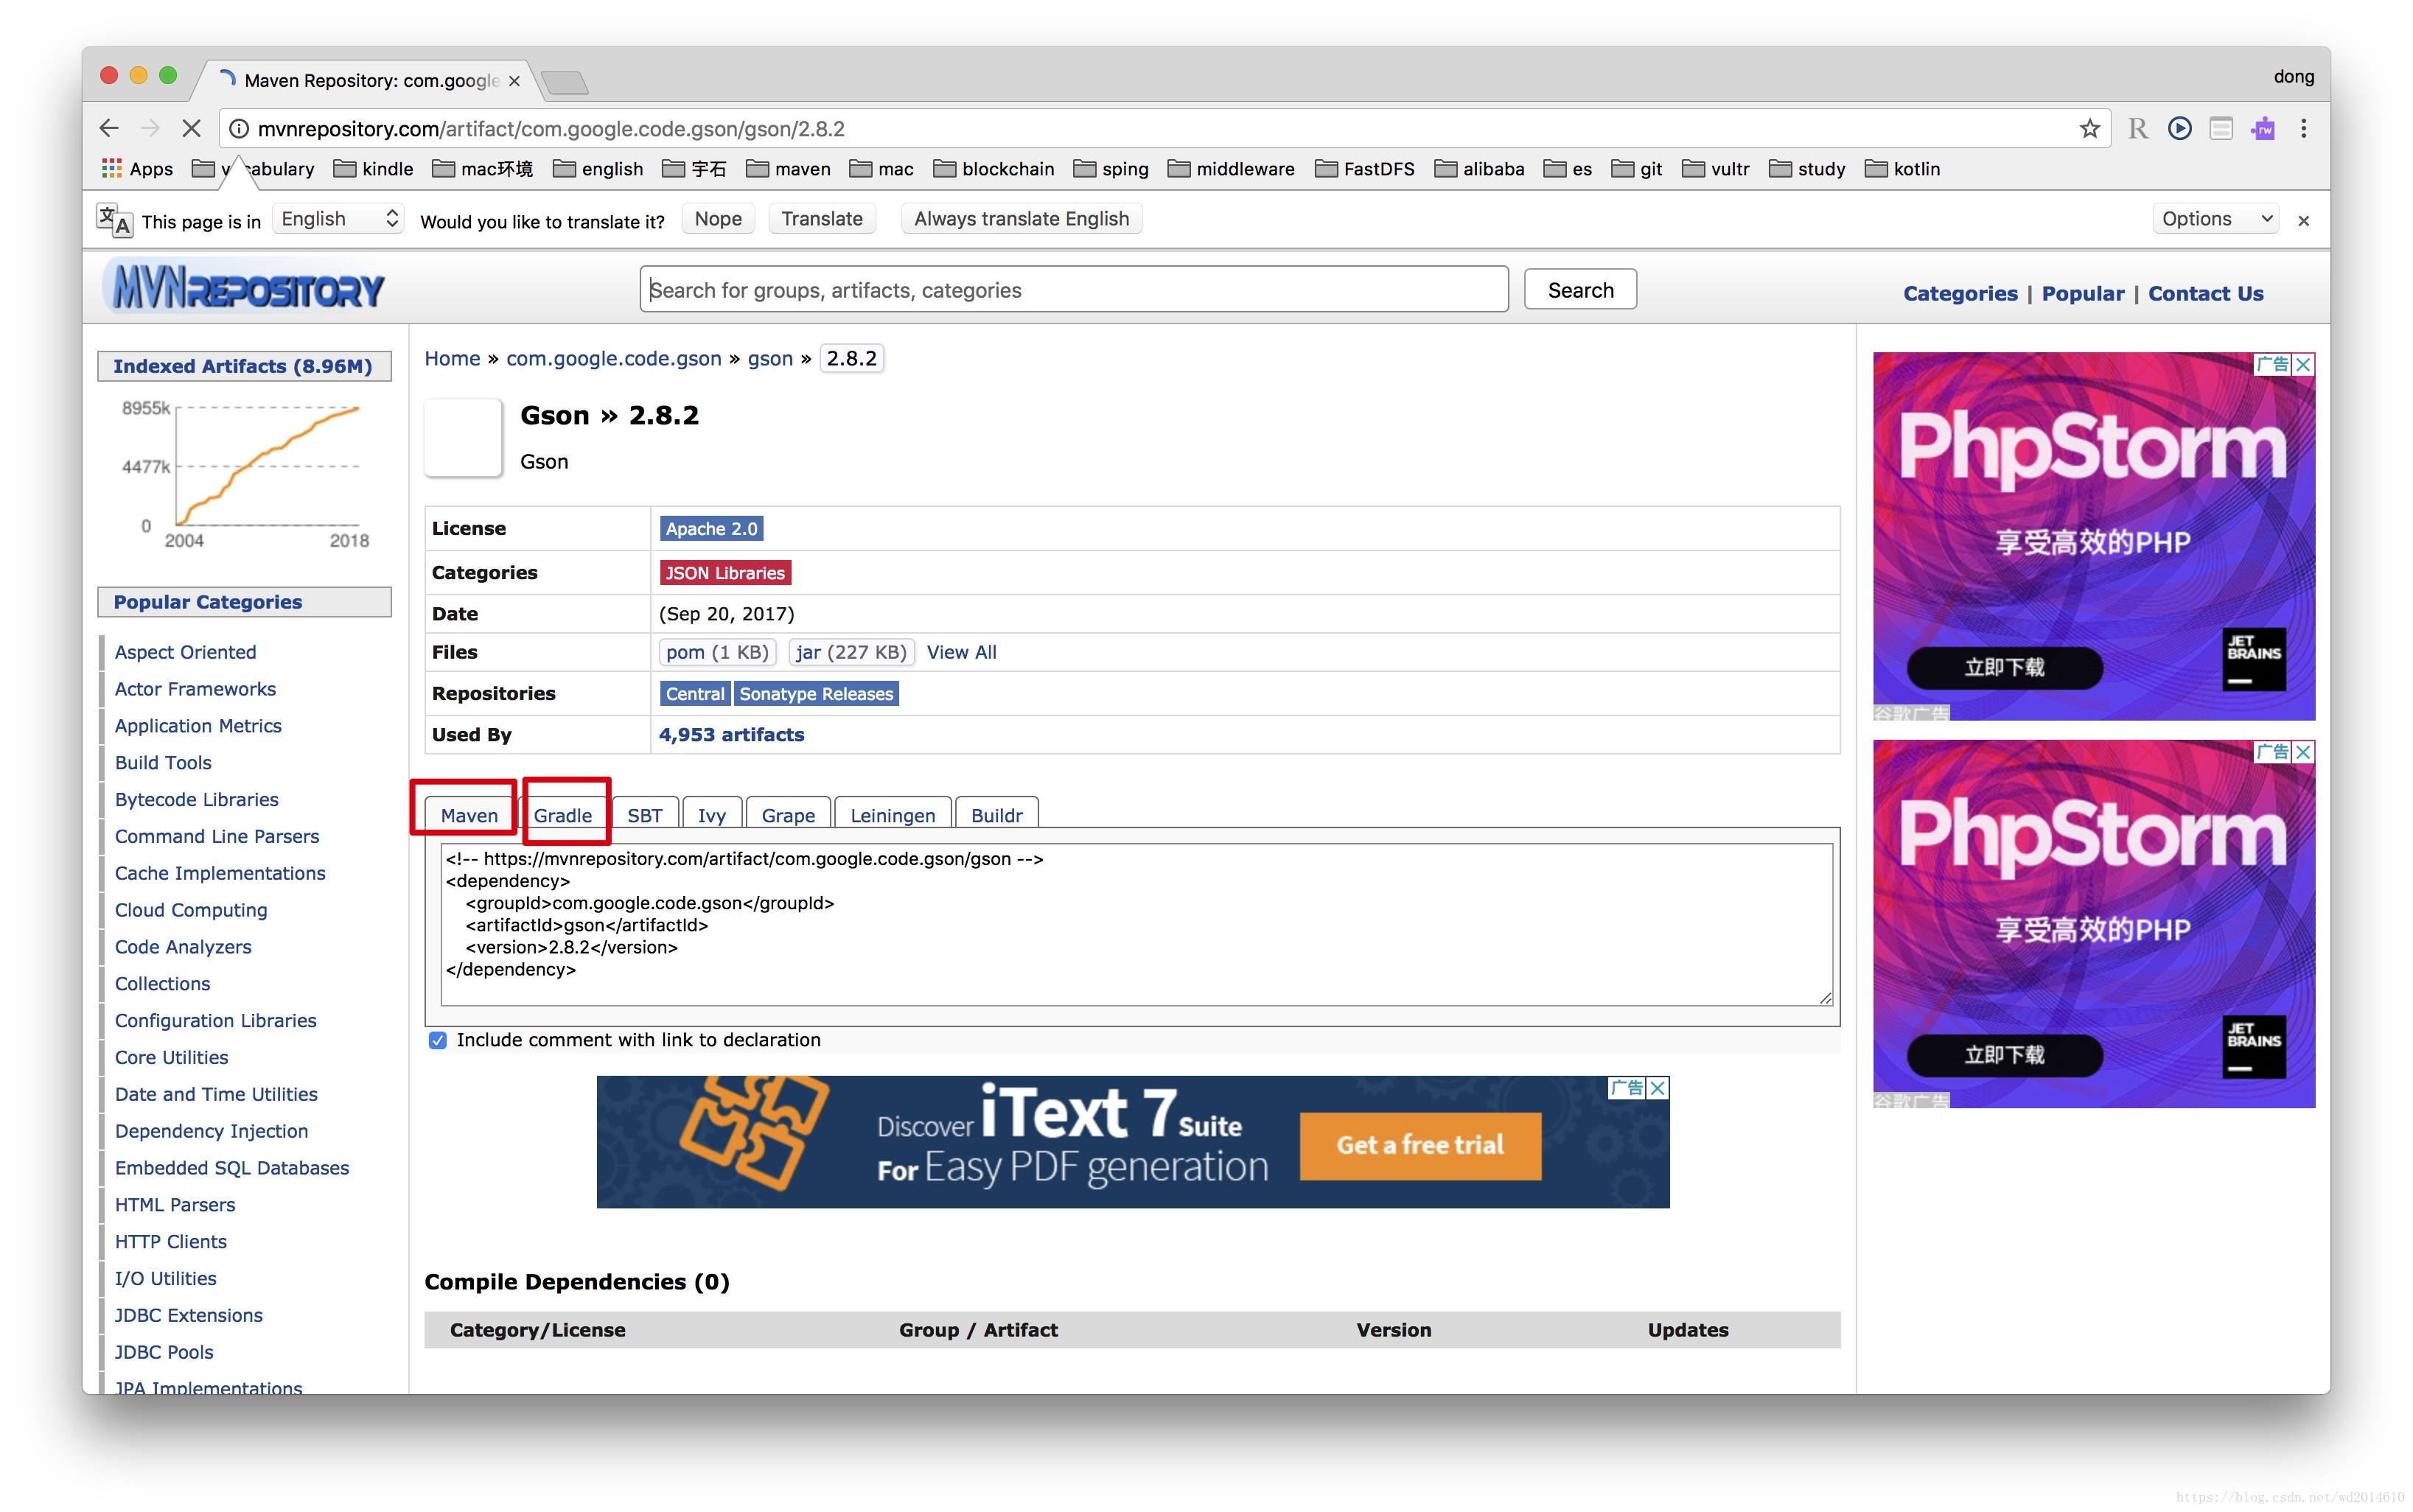2413x1512 pixels.
Task: Click the View All files link
Action: pos(961,652)
